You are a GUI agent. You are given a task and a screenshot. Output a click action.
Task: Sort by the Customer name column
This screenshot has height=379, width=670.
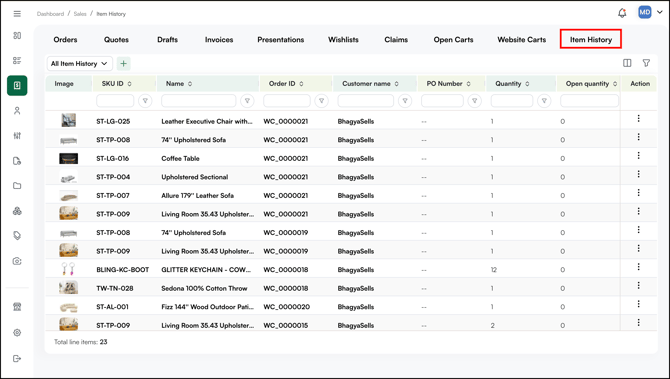click(397, 84)
